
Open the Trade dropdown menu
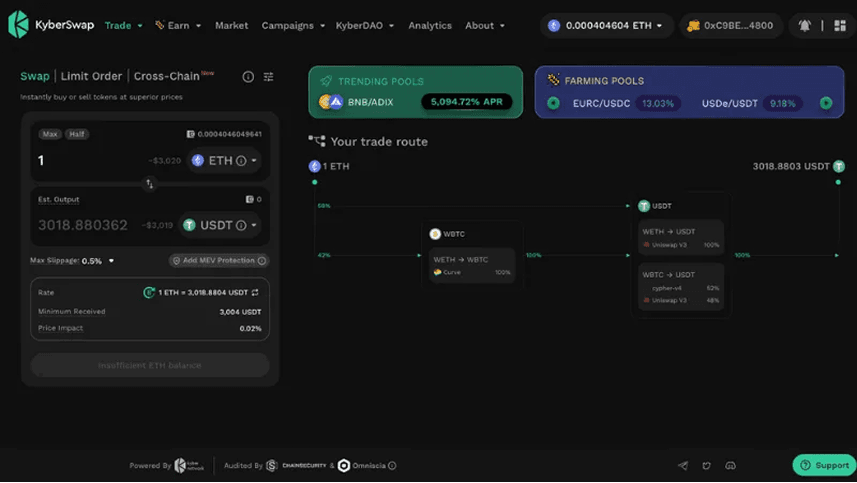pos(124,26)
